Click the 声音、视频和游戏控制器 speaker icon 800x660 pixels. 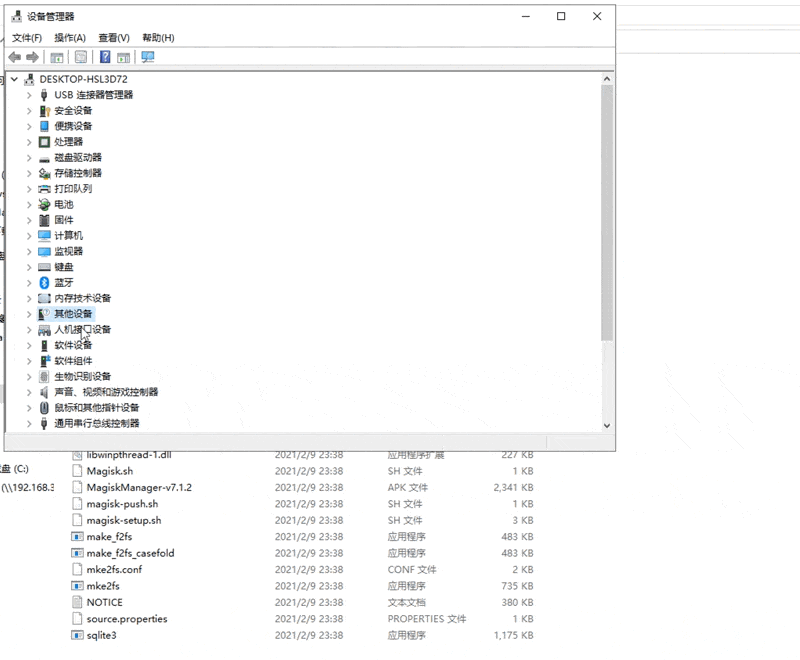pos(44,392)
